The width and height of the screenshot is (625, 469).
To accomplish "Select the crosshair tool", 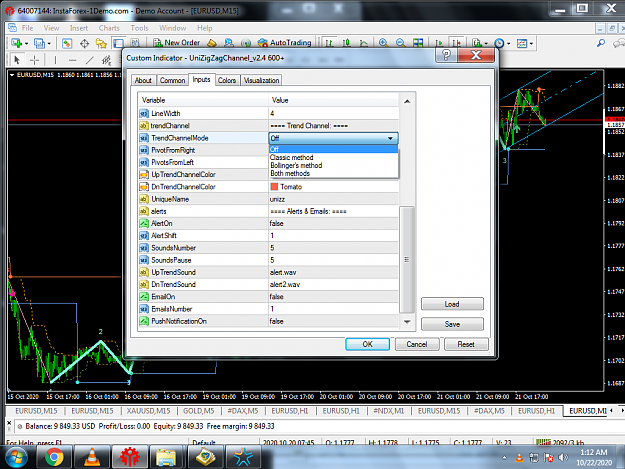I will coord(35,60).
